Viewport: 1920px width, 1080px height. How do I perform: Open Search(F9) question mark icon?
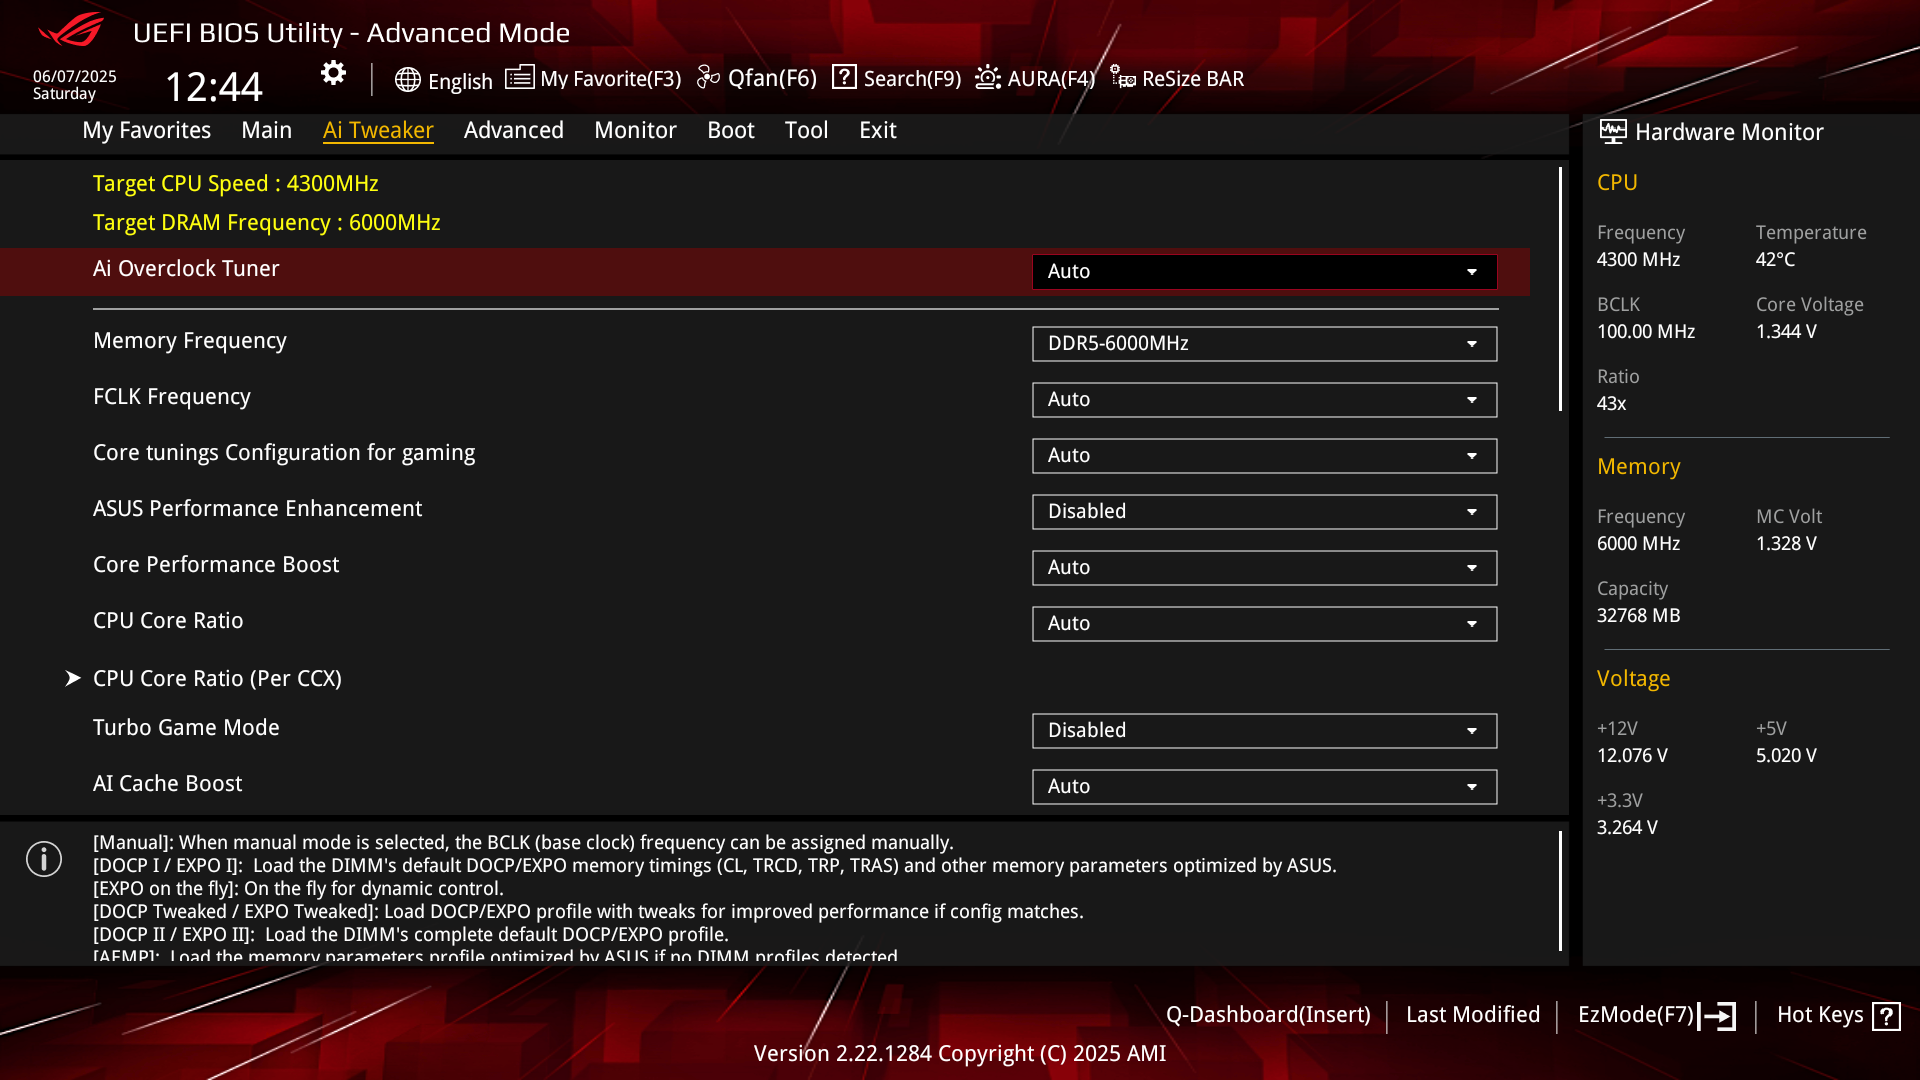coord(844,77)
